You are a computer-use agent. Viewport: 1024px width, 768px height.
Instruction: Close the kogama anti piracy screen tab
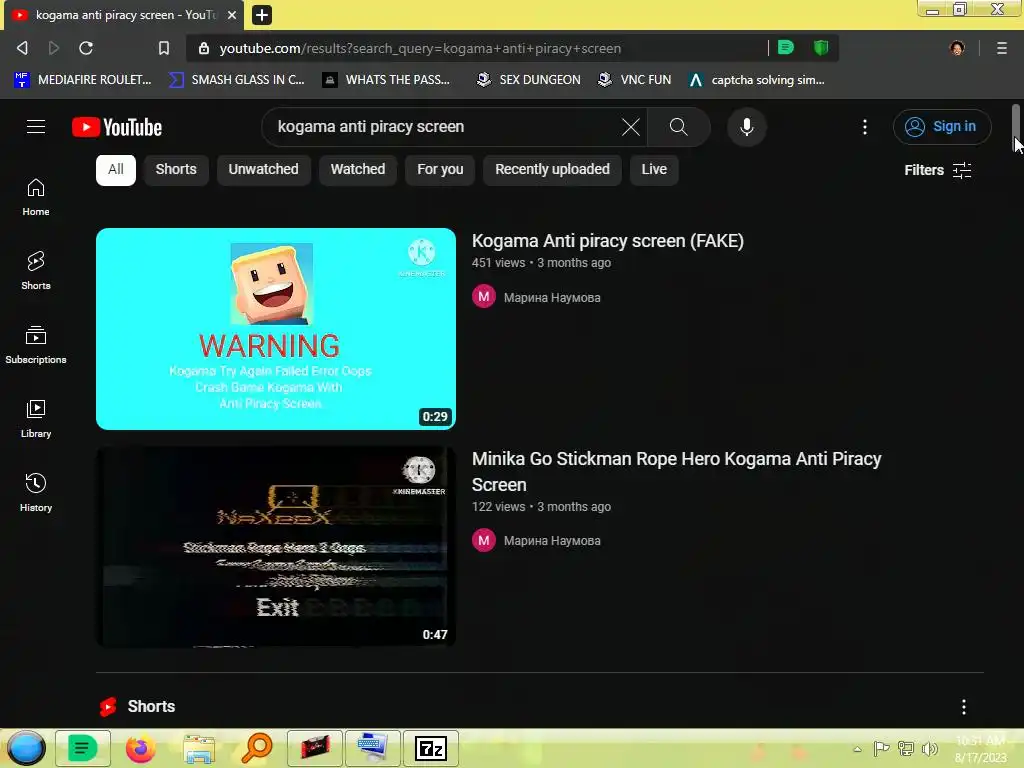tap(232, 14)
